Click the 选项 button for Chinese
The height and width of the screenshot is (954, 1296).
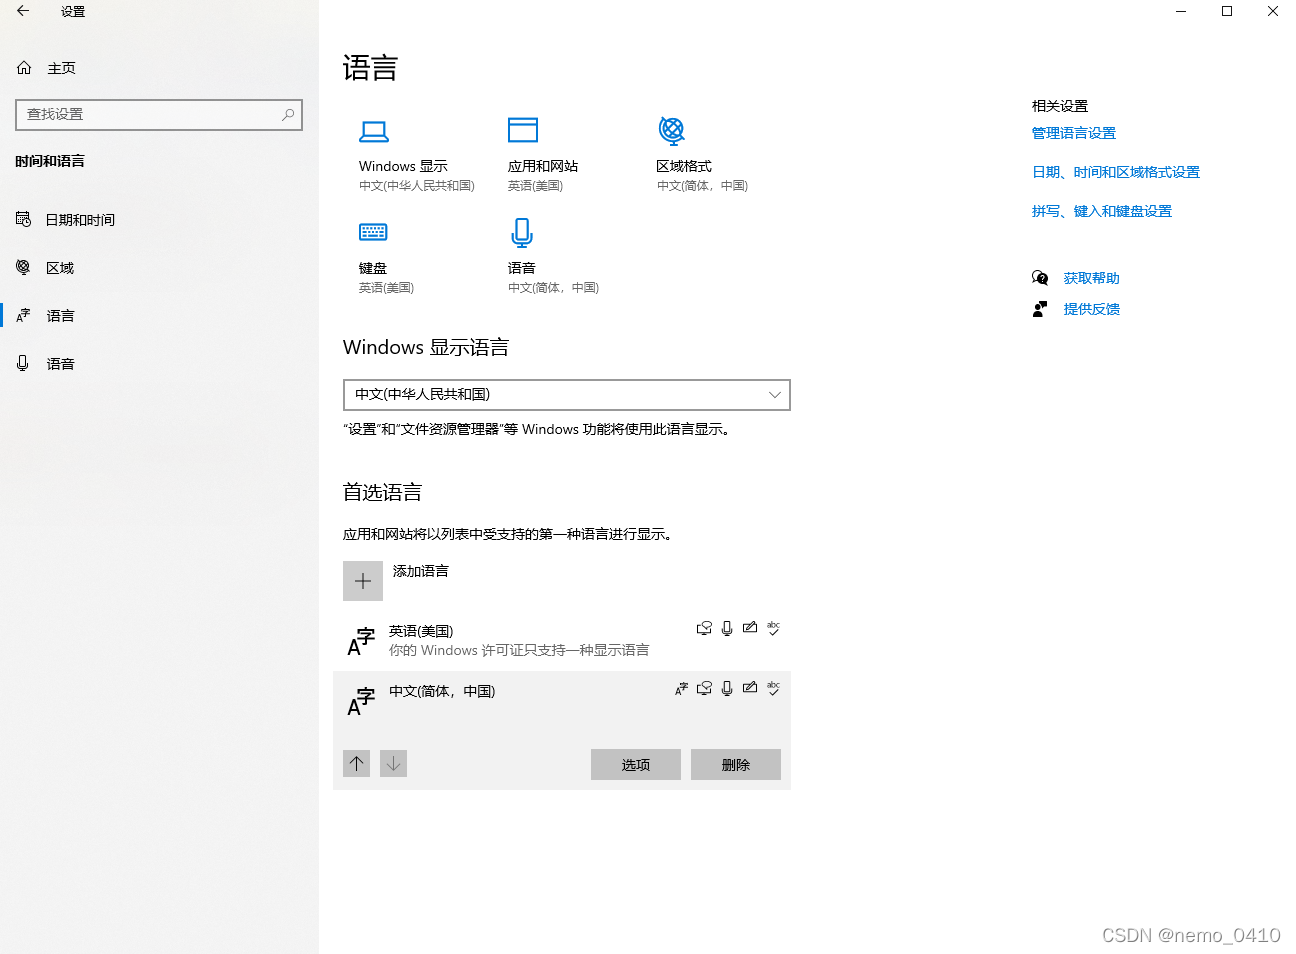point(635,764)
